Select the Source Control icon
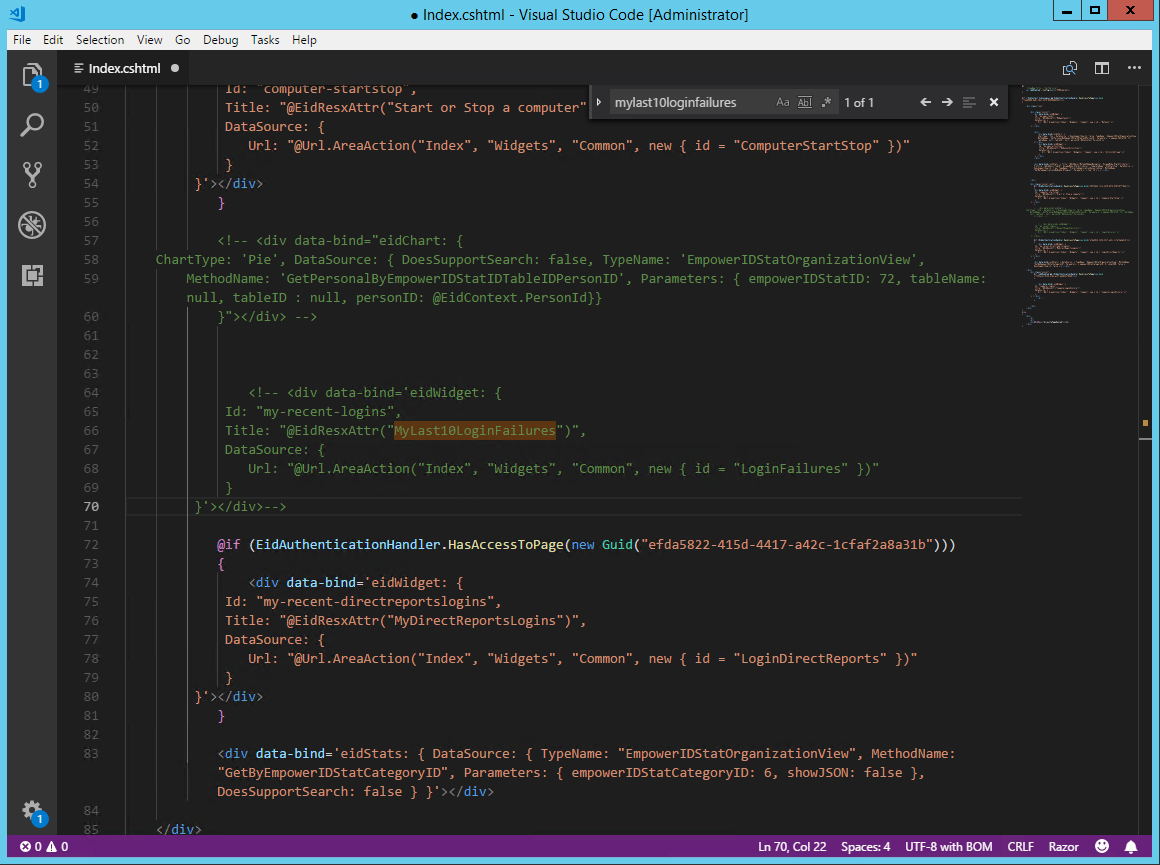Viewport: 1160px width, 865px height. tap(32, 175)
